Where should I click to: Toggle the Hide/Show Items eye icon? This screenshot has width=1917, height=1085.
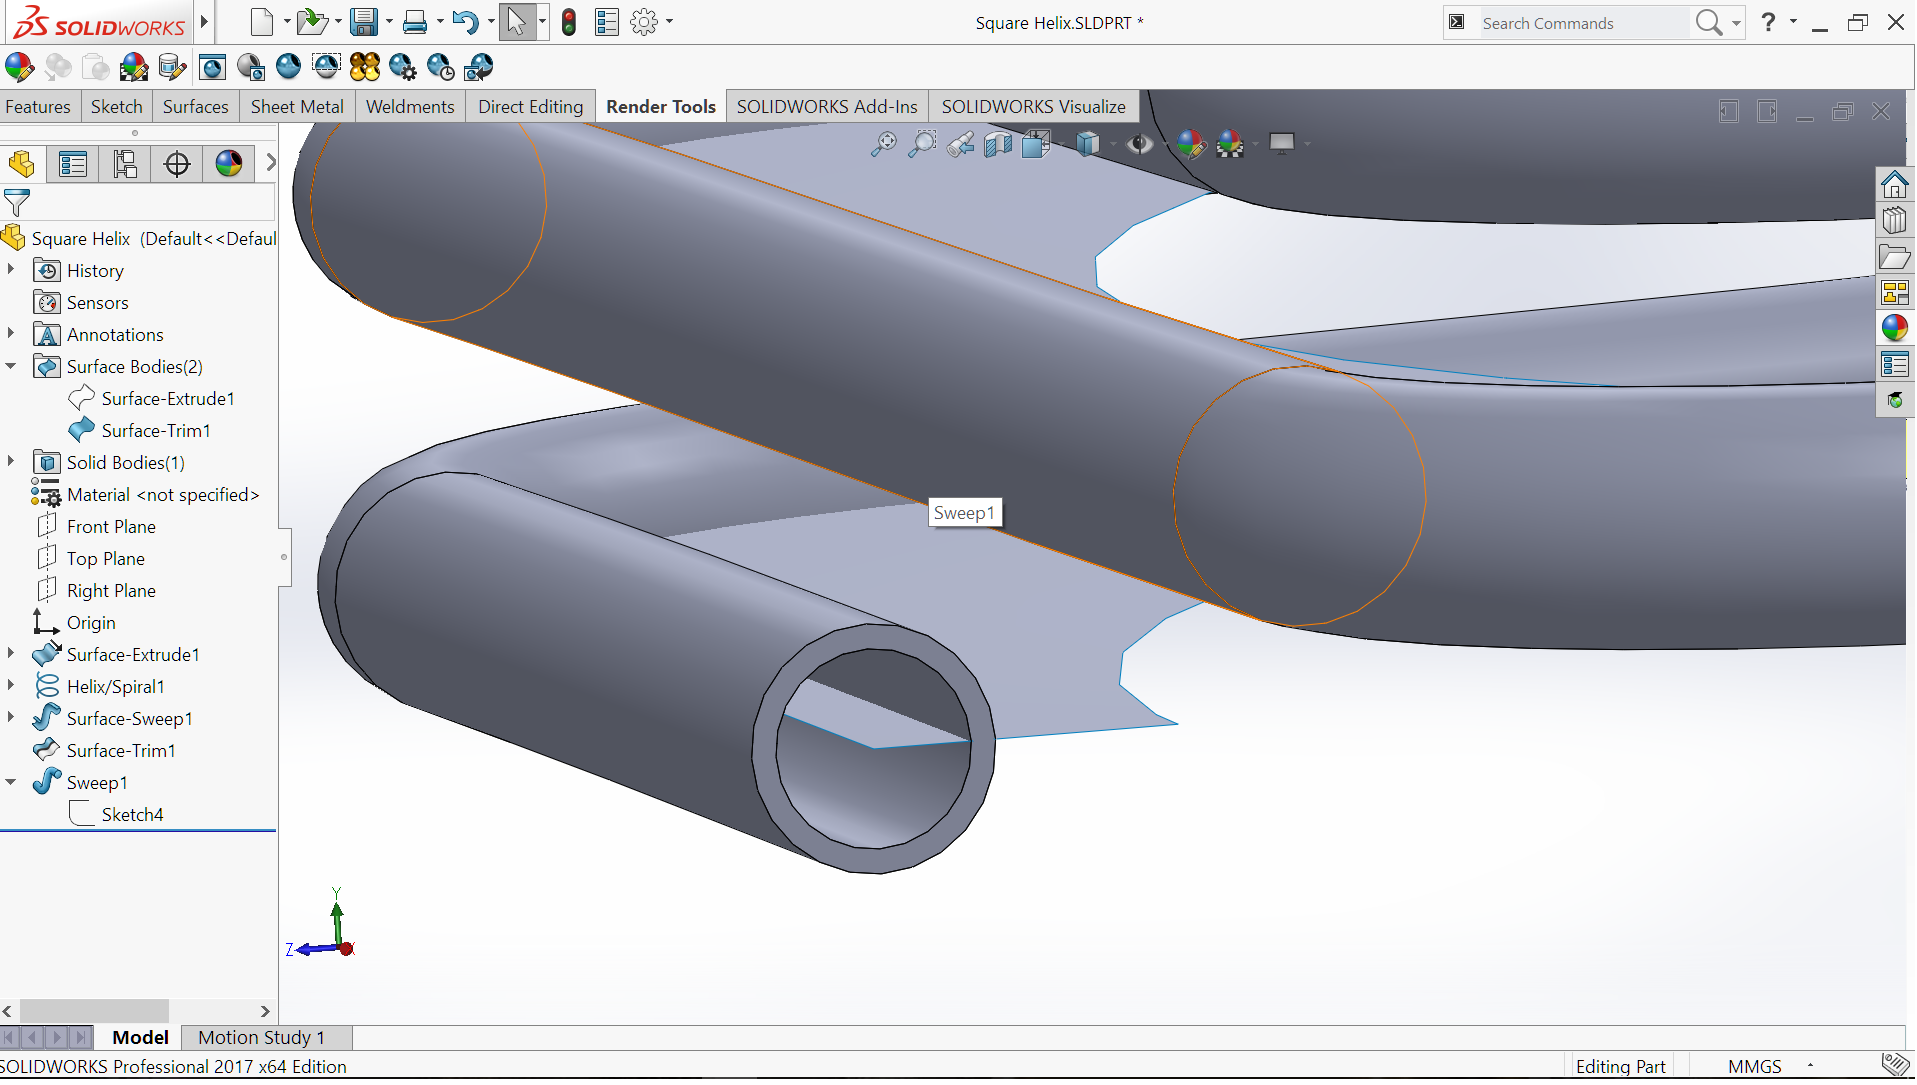pos(1139,144)
